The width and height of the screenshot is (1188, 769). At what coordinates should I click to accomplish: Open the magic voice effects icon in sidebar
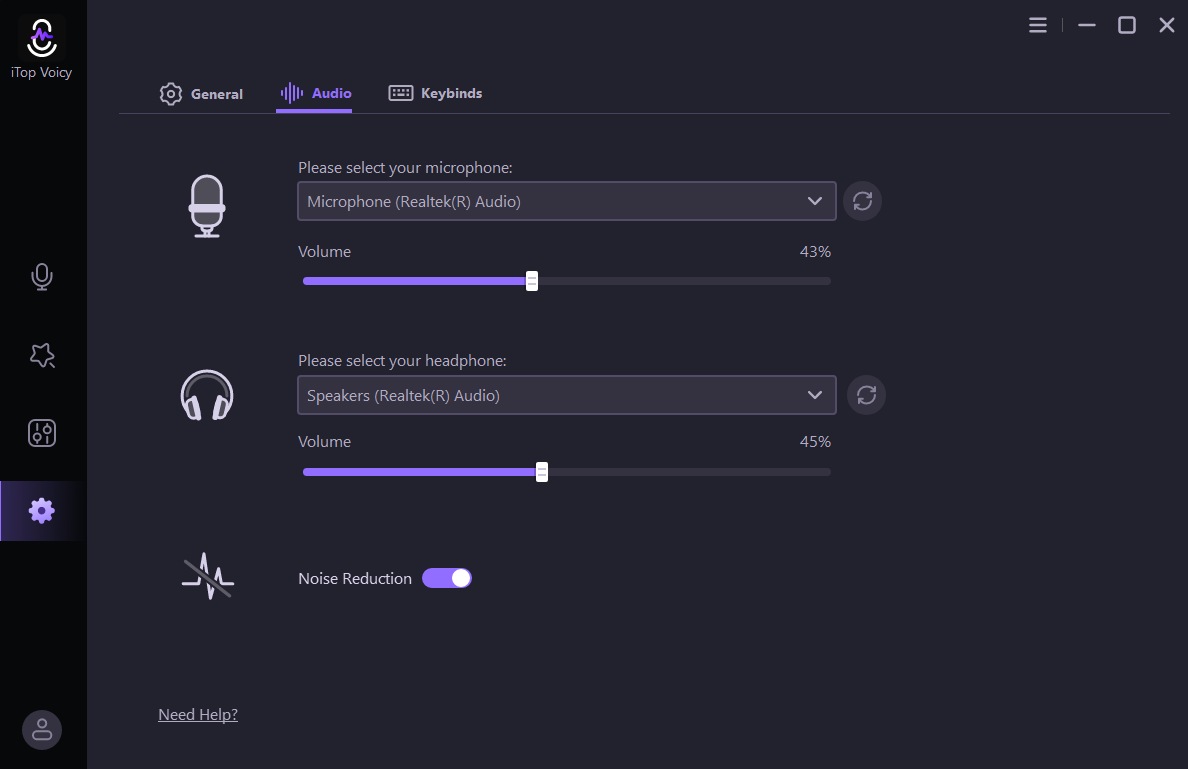coord(41,355)
